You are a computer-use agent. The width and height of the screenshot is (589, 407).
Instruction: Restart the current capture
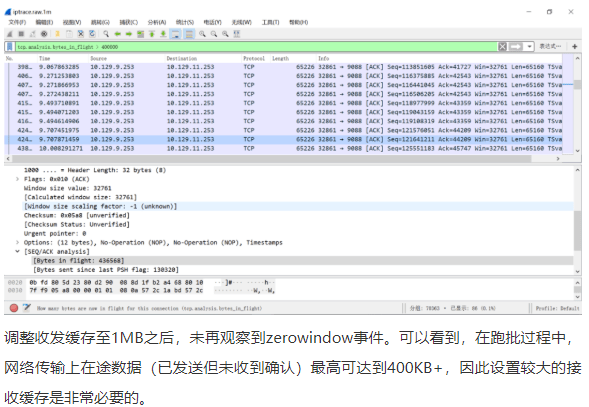tap(33, 34)
